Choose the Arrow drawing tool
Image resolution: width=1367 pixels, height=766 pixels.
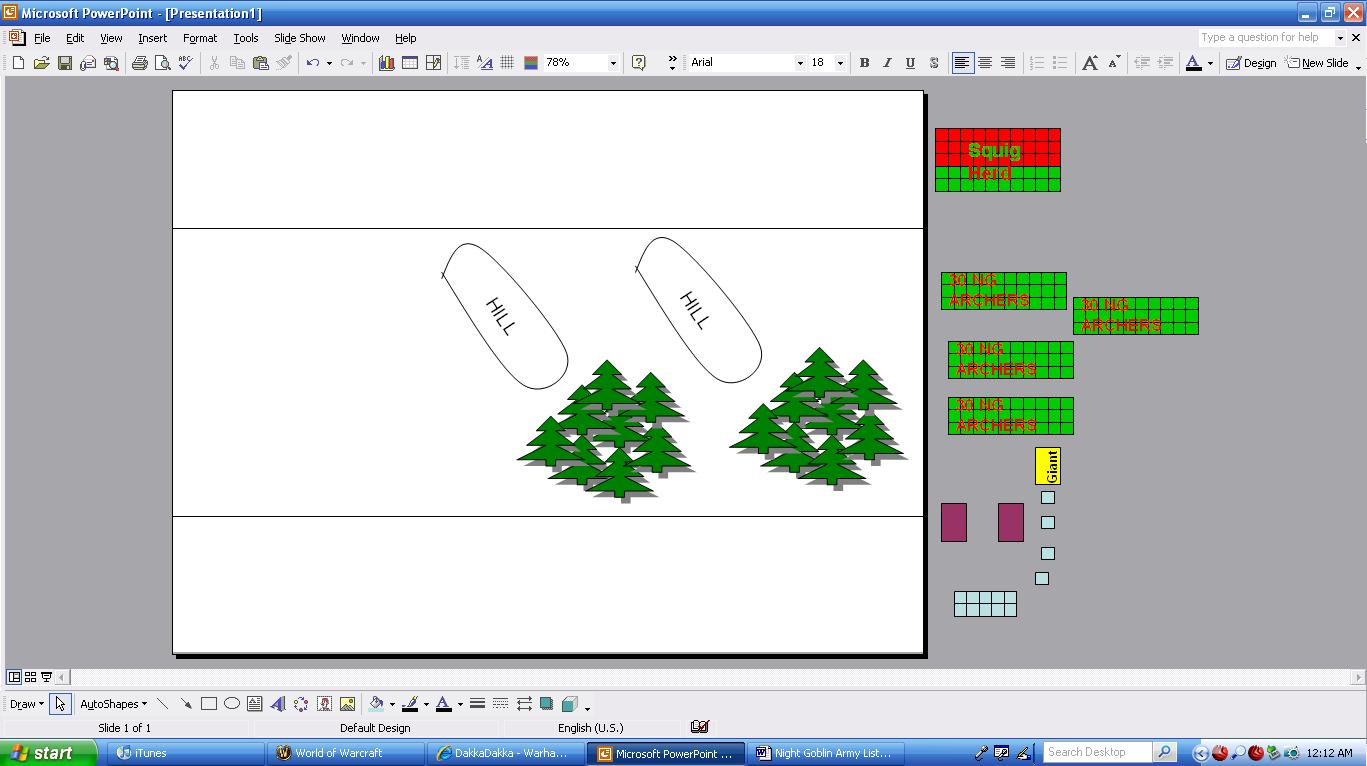(186, 704)
